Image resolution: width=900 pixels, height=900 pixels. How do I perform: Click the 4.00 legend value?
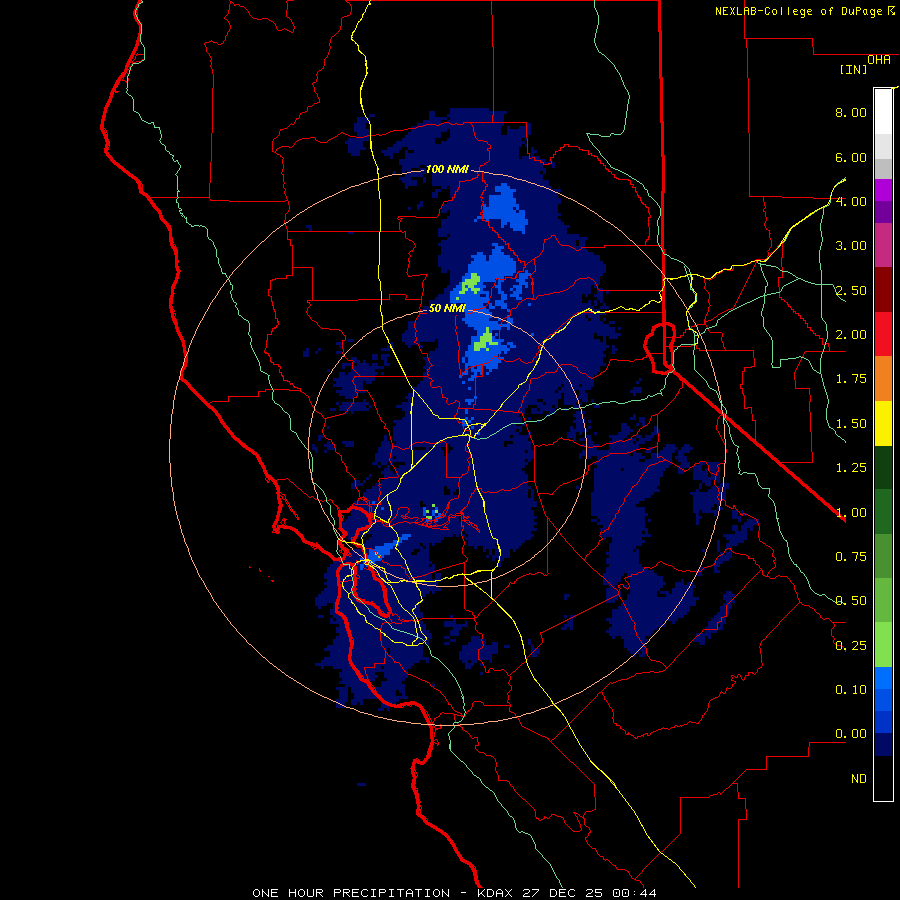coord(851,201)
